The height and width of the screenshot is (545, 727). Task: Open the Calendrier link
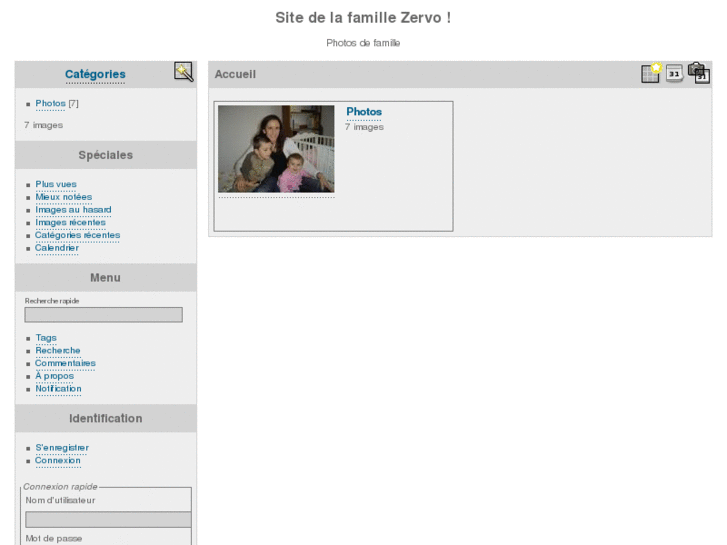click(x=57, y=248)
